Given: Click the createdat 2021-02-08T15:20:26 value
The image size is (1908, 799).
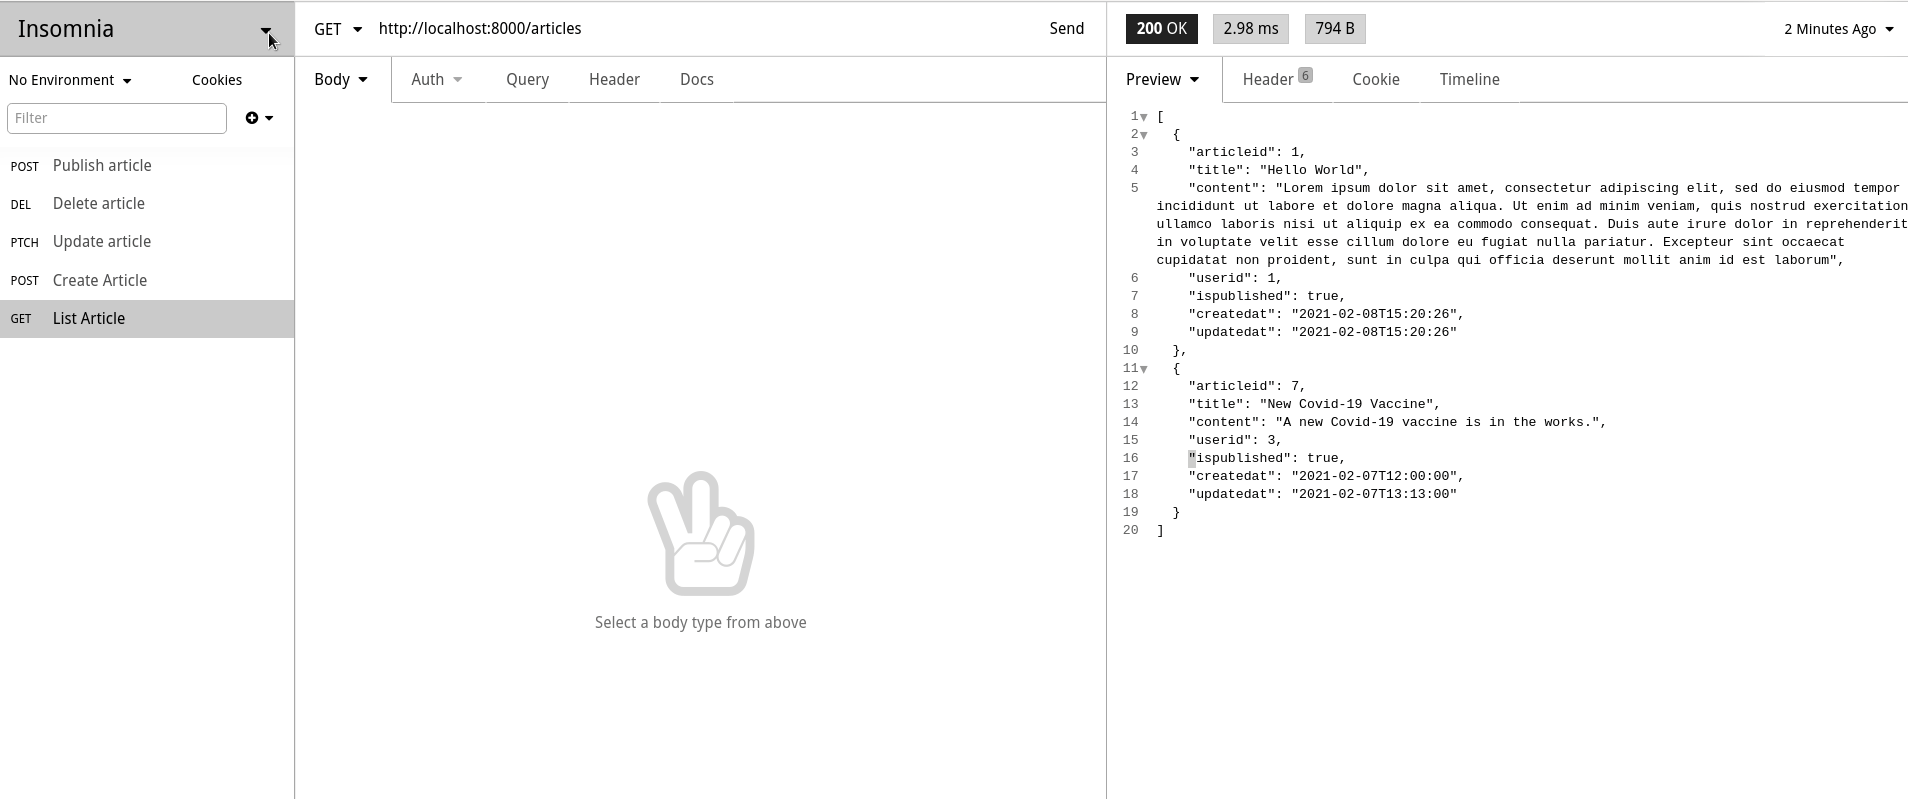Looking at the screenshot, I should coord(1374,314).
